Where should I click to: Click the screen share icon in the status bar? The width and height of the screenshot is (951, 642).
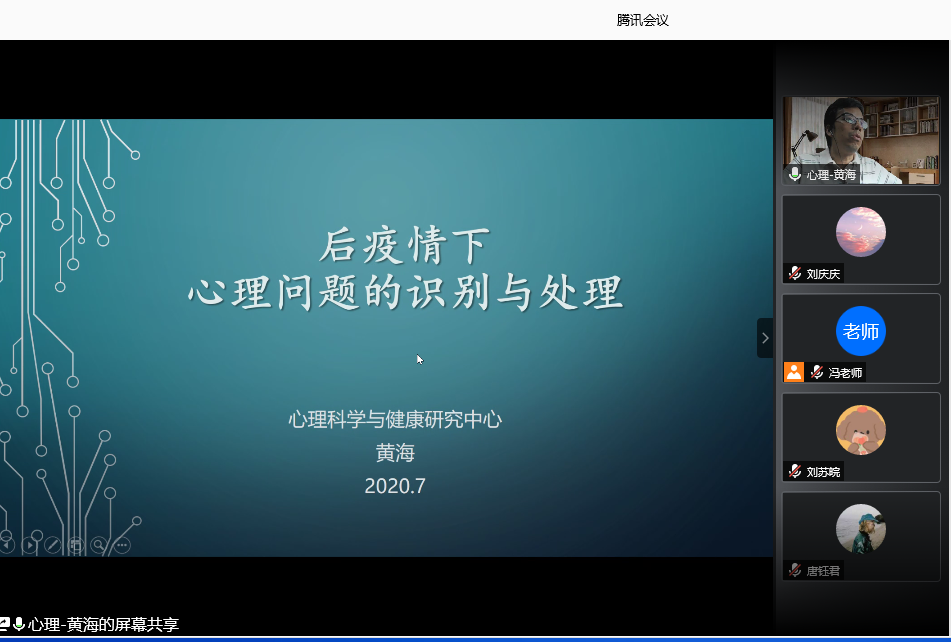[x=5, y=624]
